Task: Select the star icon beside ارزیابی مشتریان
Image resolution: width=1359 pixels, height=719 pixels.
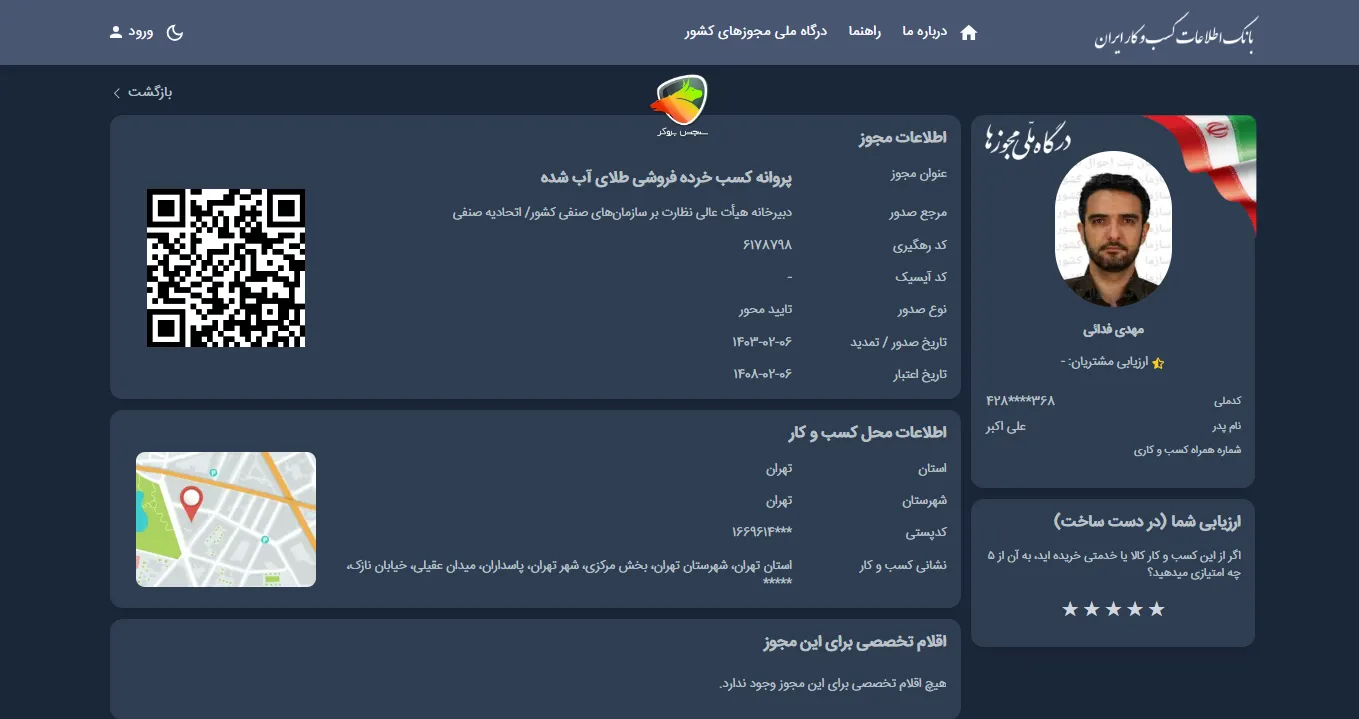Action: coord(1157,363)
